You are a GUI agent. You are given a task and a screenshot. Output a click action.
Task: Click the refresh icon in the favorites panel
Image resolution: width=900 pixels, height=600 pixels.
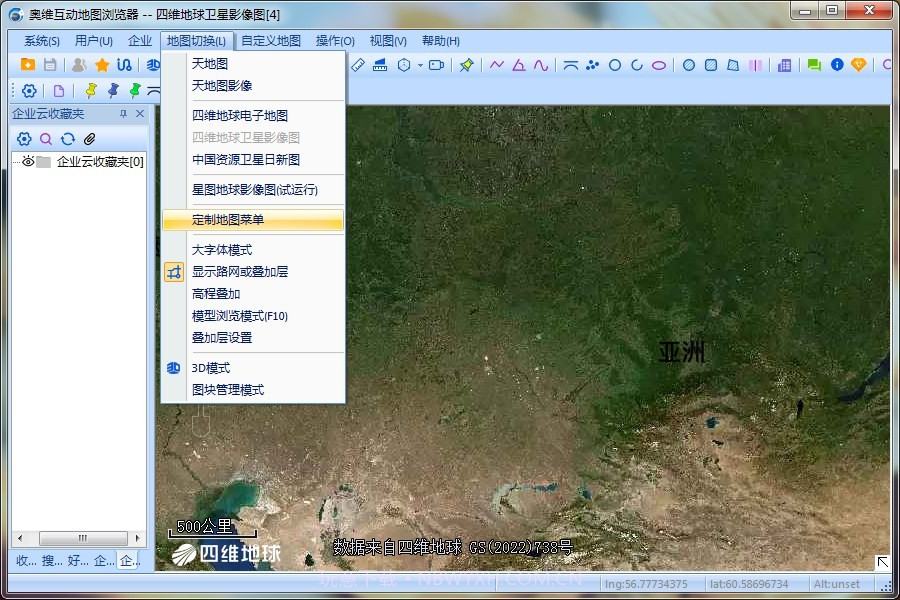(68, 139)
